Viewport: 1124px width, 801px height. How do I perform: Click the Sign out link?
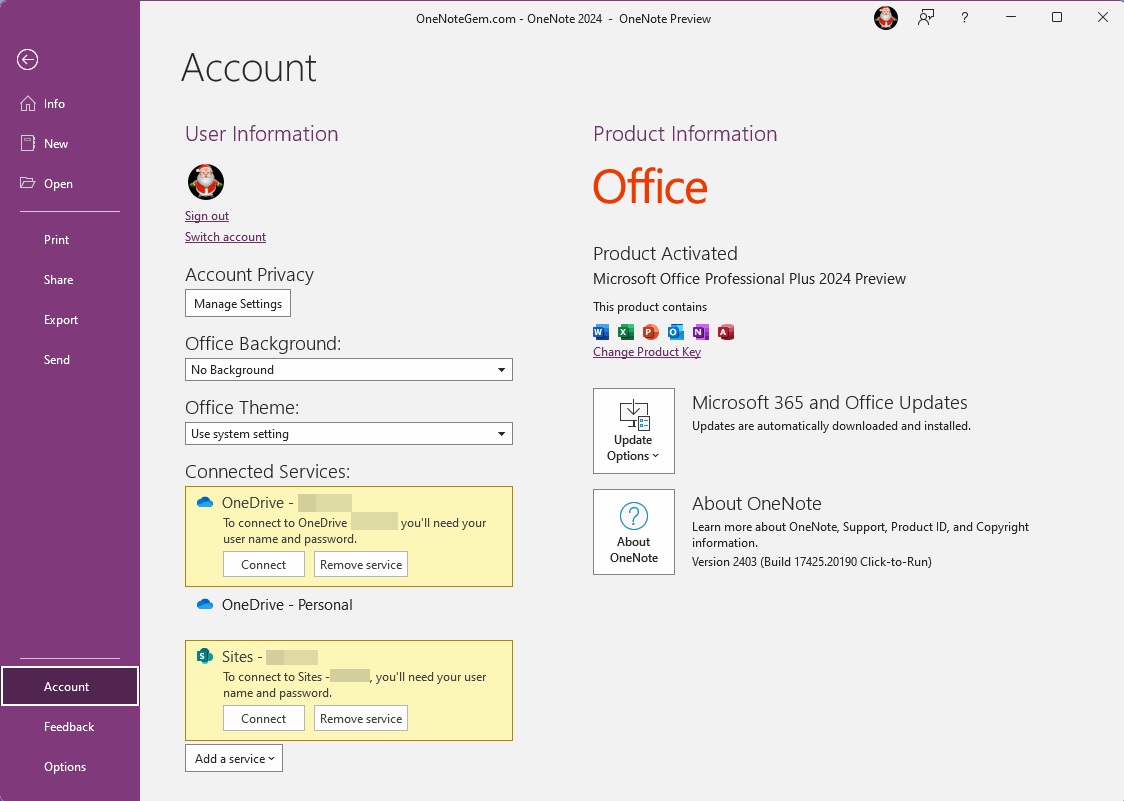pyautogui.click(x=206, y=216)
